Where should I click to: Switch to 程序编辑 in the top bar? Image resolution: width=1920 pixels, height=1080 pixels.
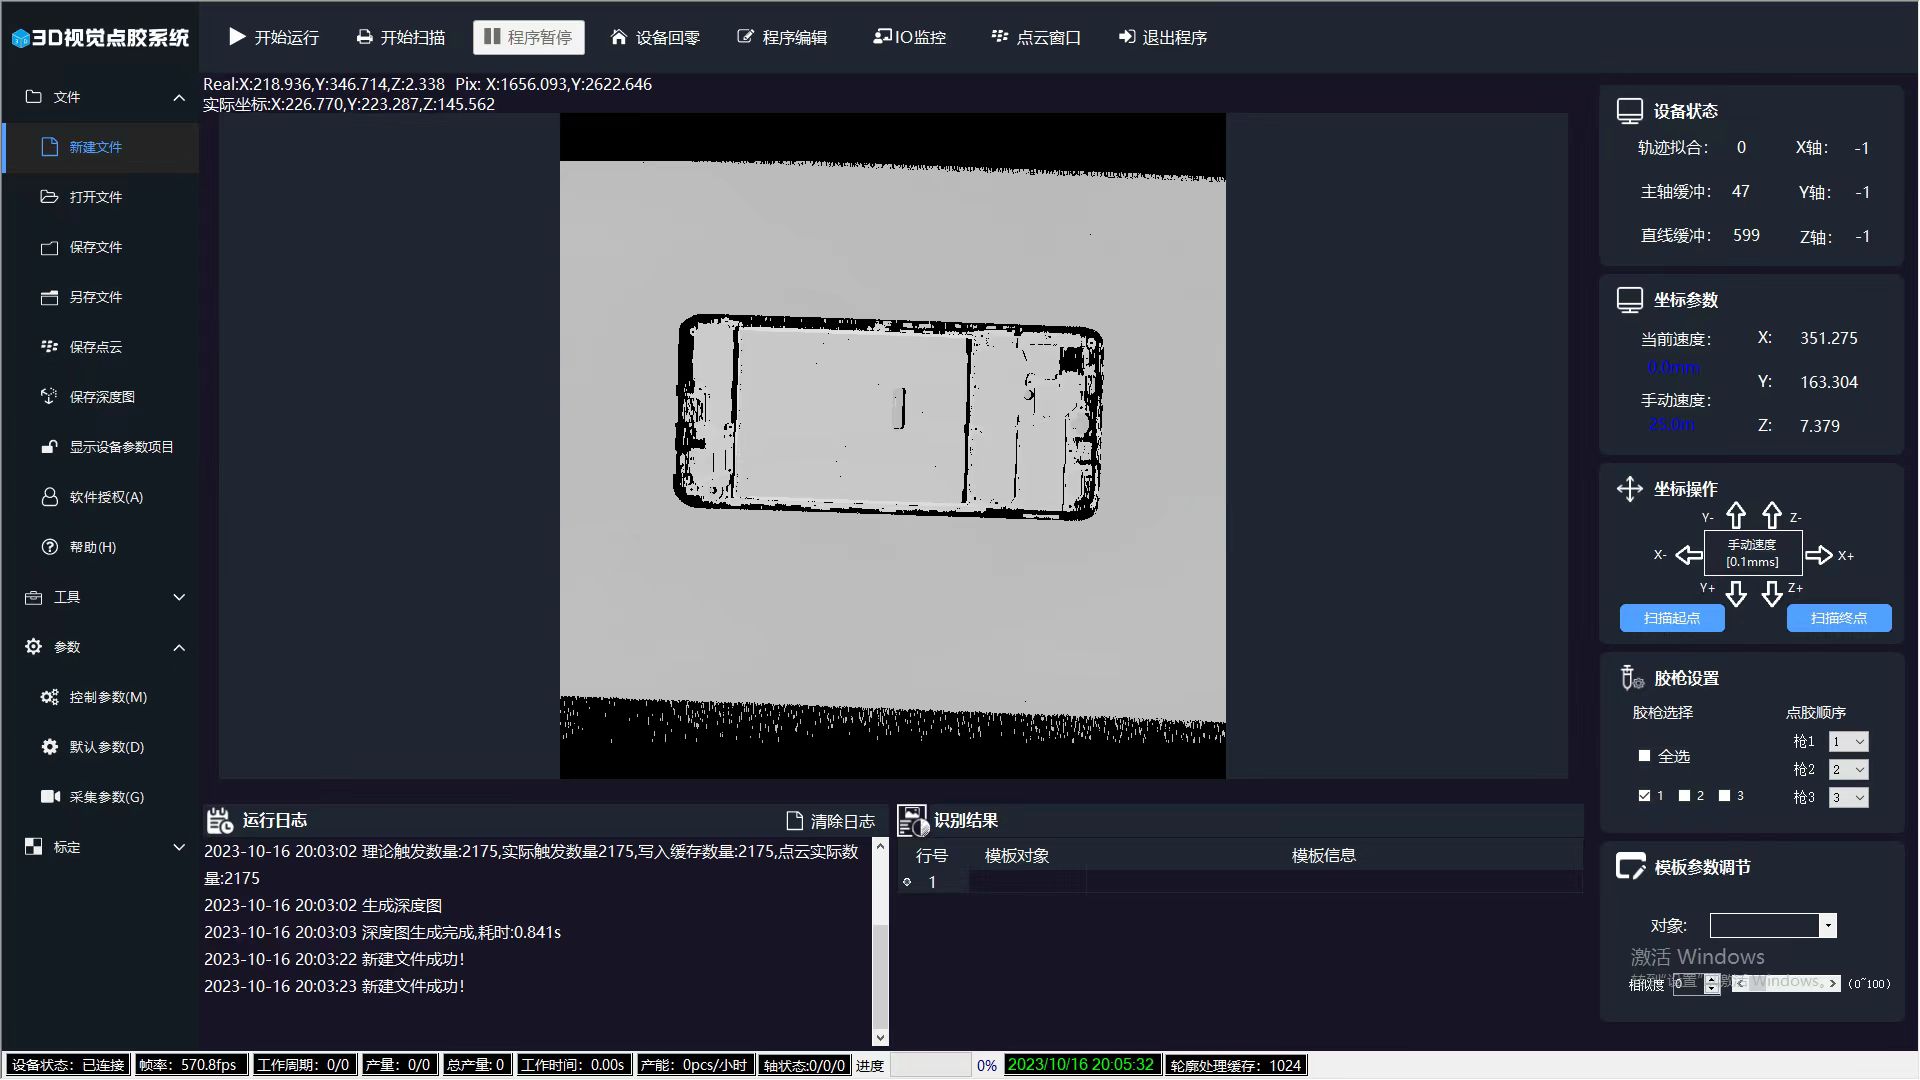tap(783, 37)
